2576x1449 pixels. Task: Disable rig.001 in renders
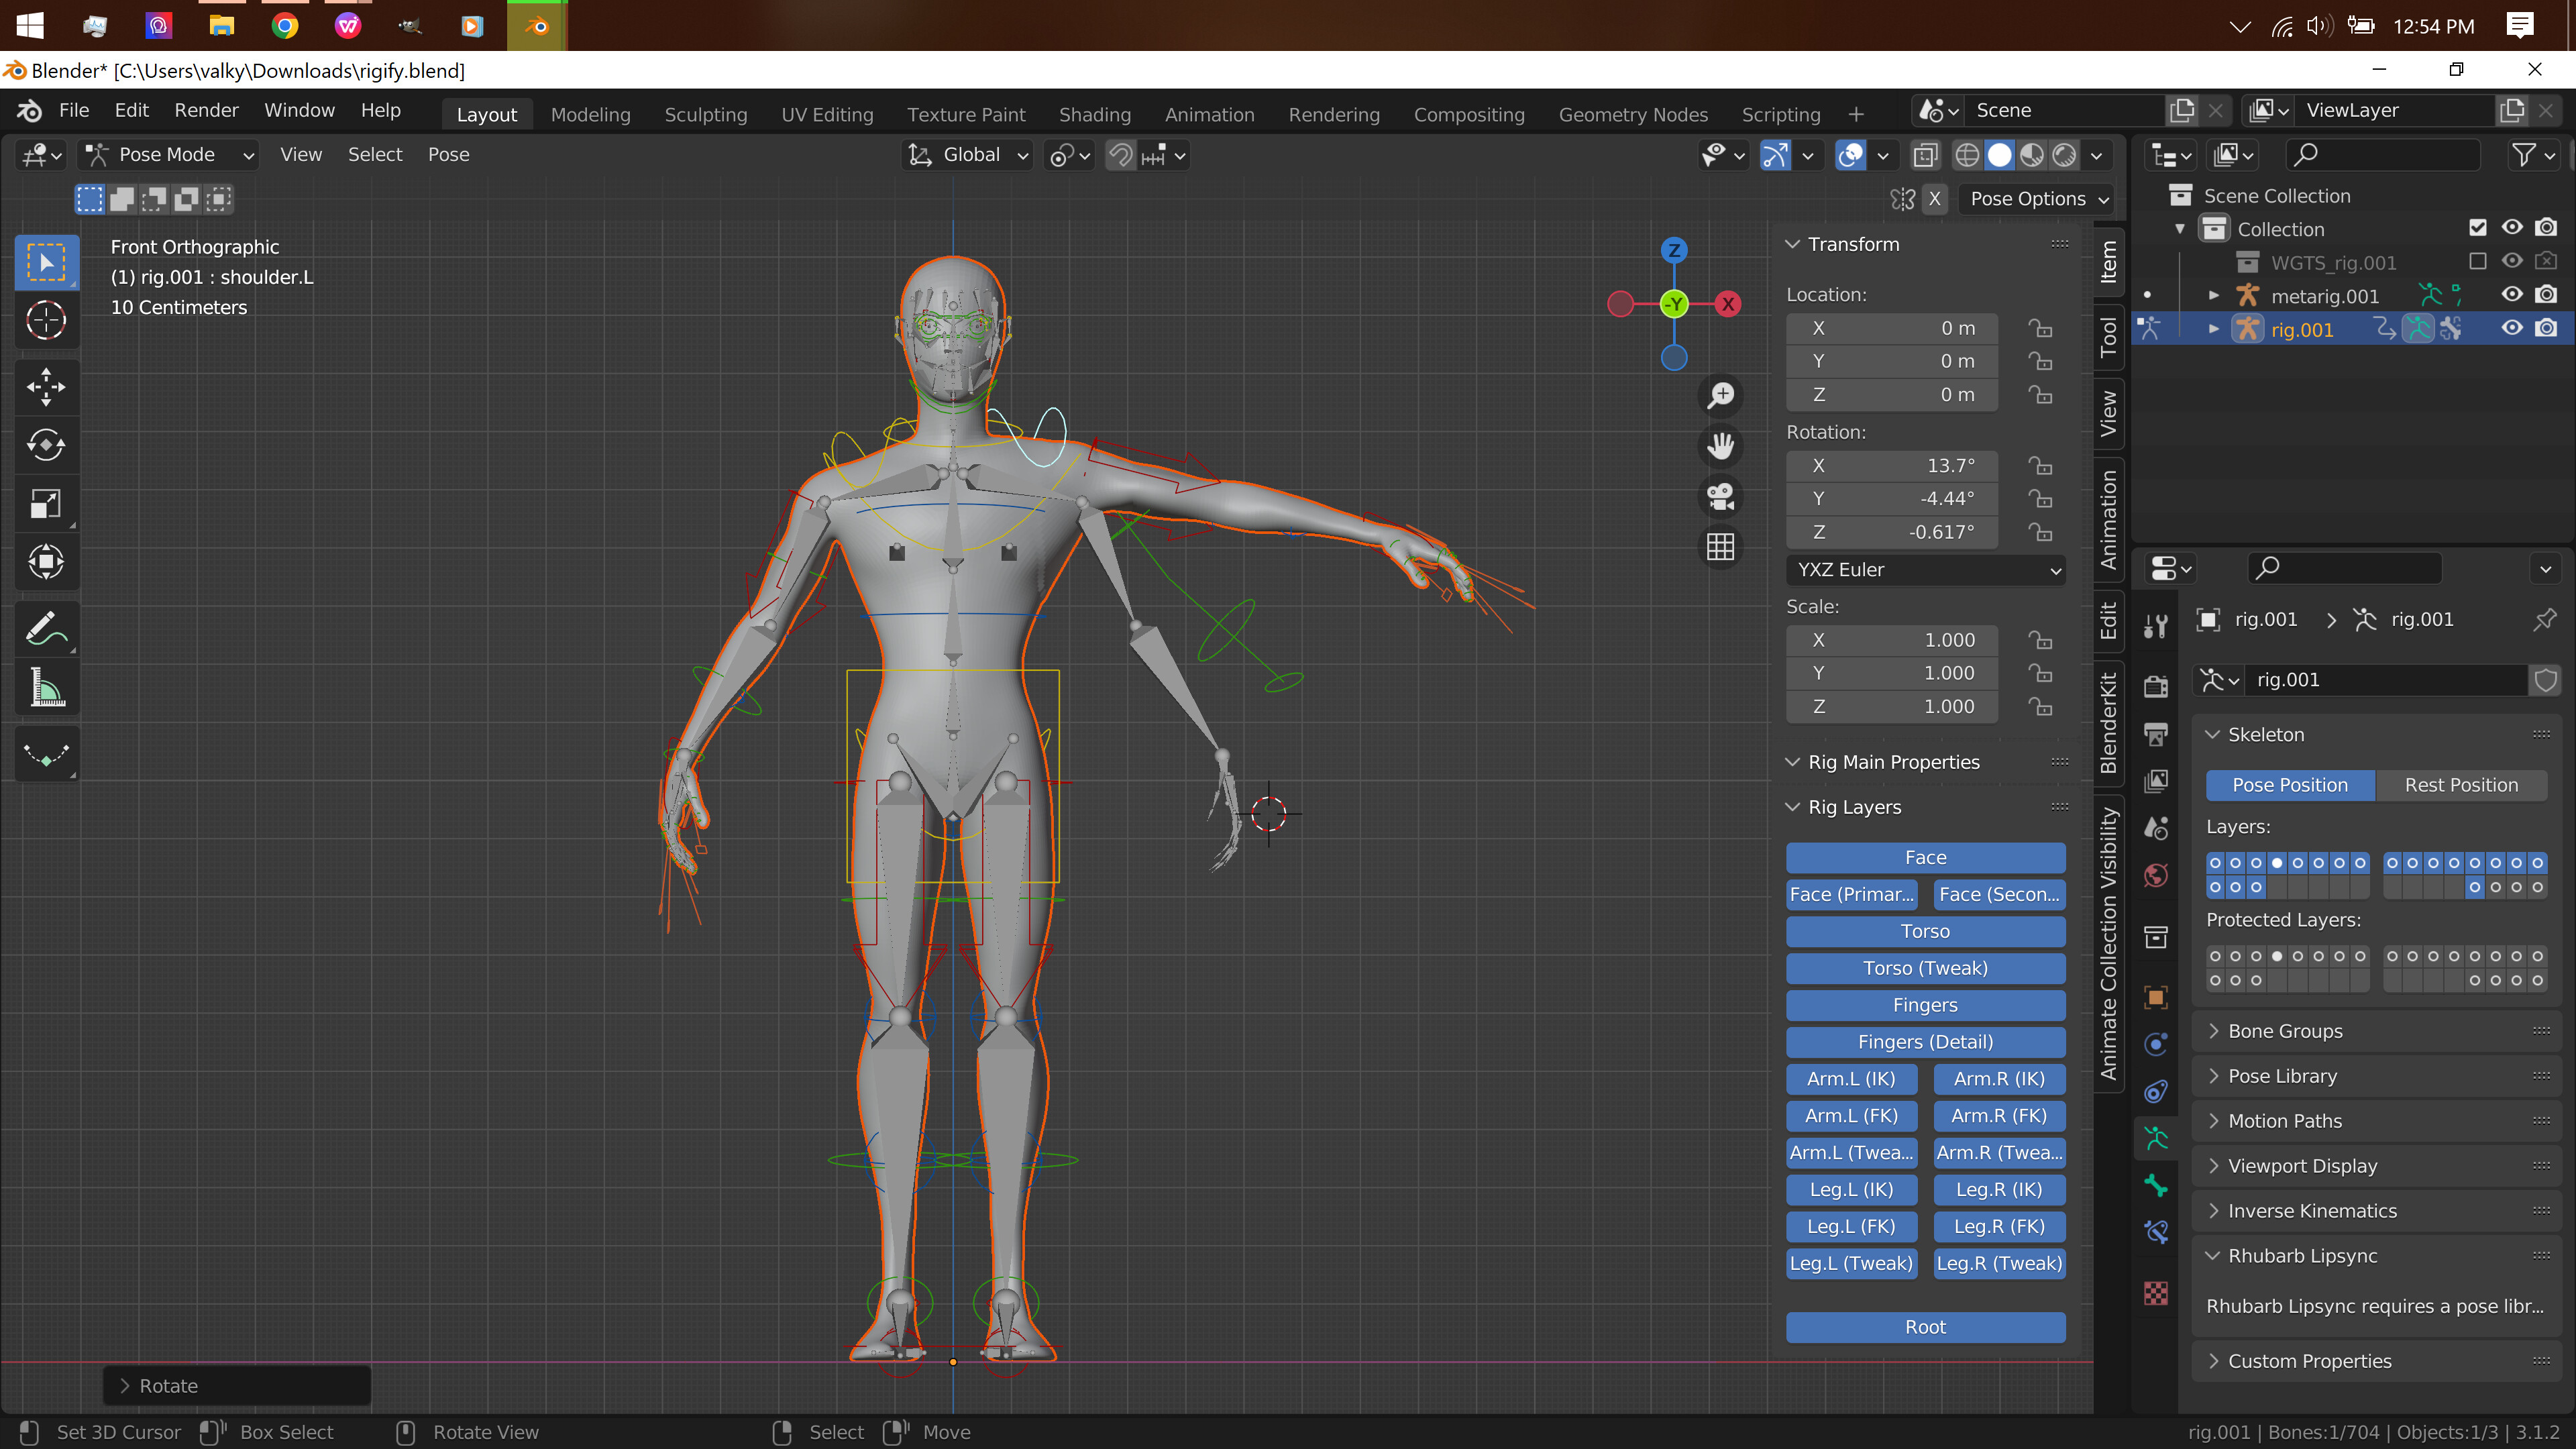point(2546,329)
